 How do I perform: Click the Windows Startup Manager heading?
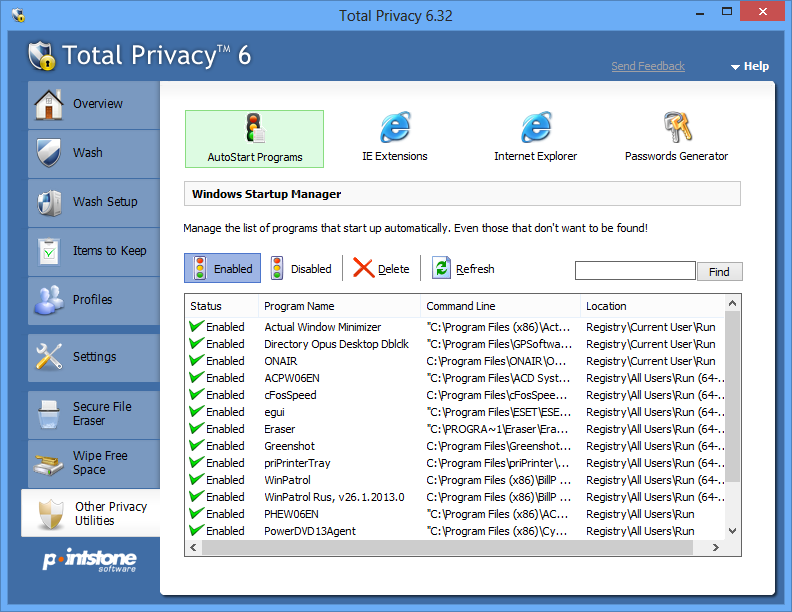pyautogui.click(x=267, y=194)
